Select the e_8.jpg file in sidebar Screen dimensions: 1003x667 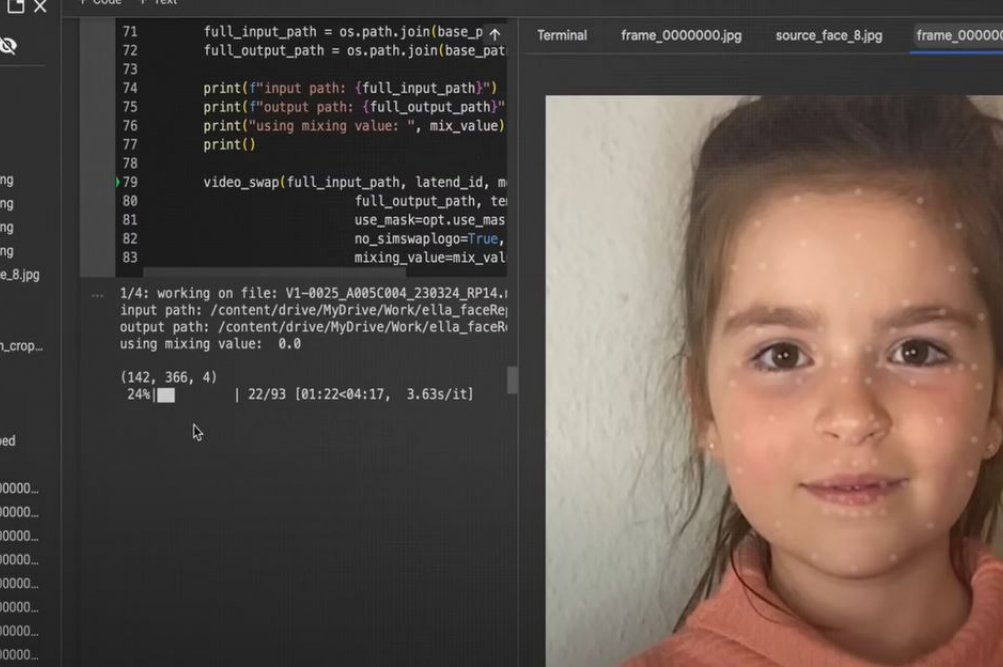20,275
